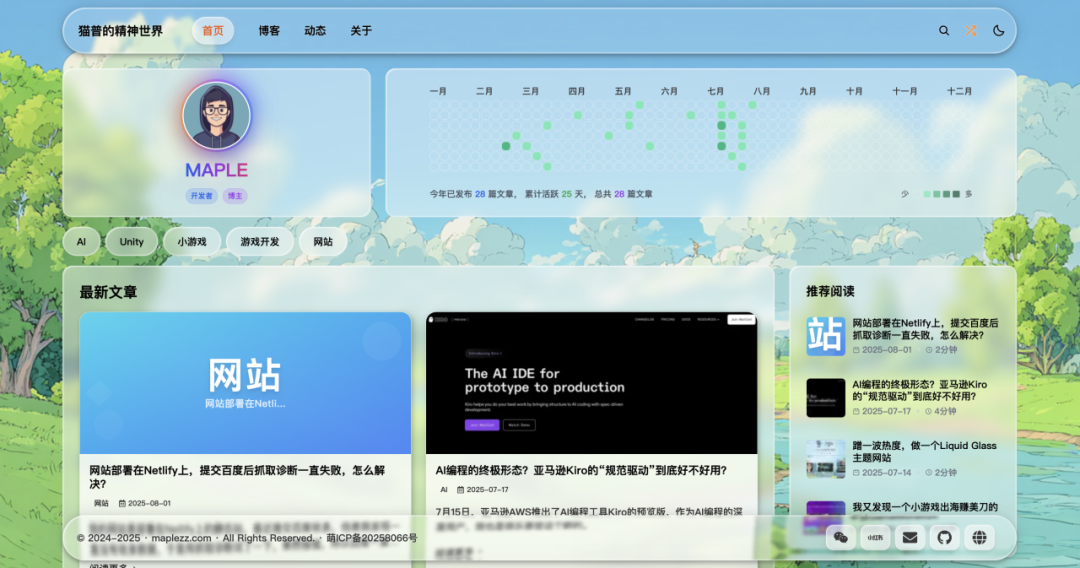
Task: Click the dark green heatmap cell in 二月
Action: 506,146
